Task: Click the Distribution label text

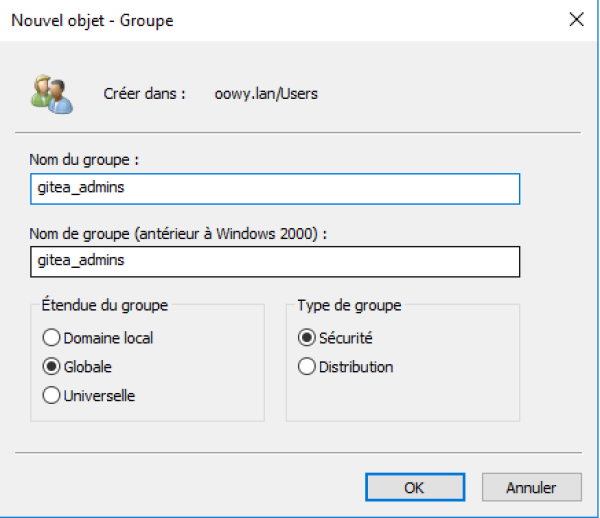Action: click(356, 367)
